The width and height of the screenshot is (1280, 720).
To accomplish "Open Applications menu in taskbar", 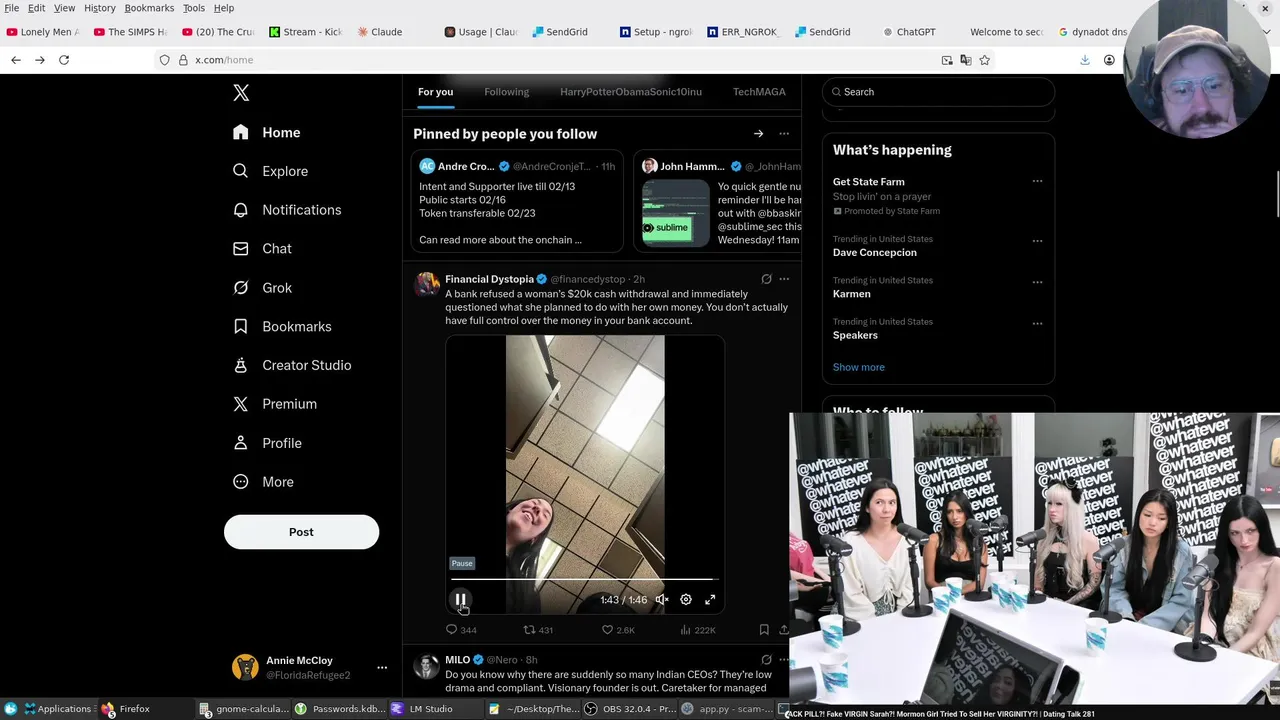I will coord(57,709).
